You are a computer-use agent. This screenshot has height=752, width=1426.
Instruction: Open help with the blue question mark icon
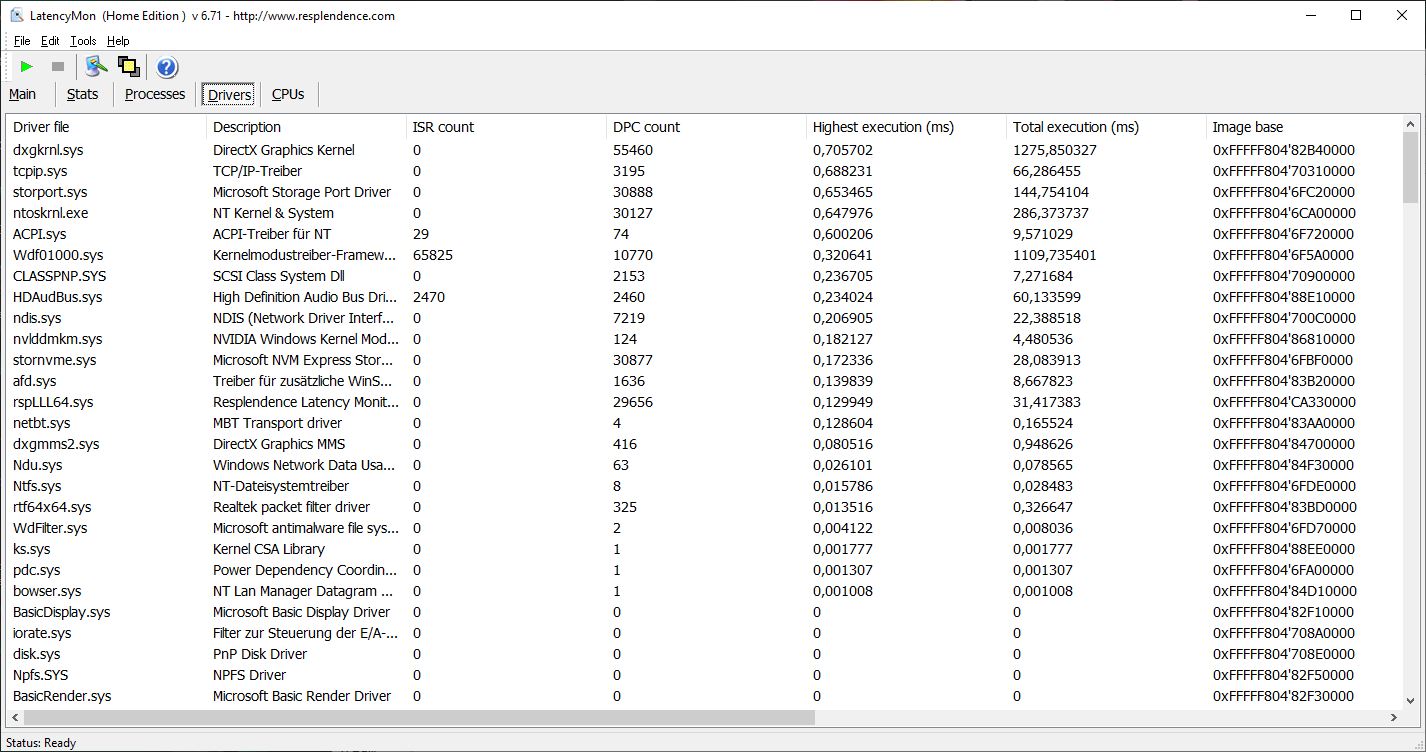(x=167, y=67)
